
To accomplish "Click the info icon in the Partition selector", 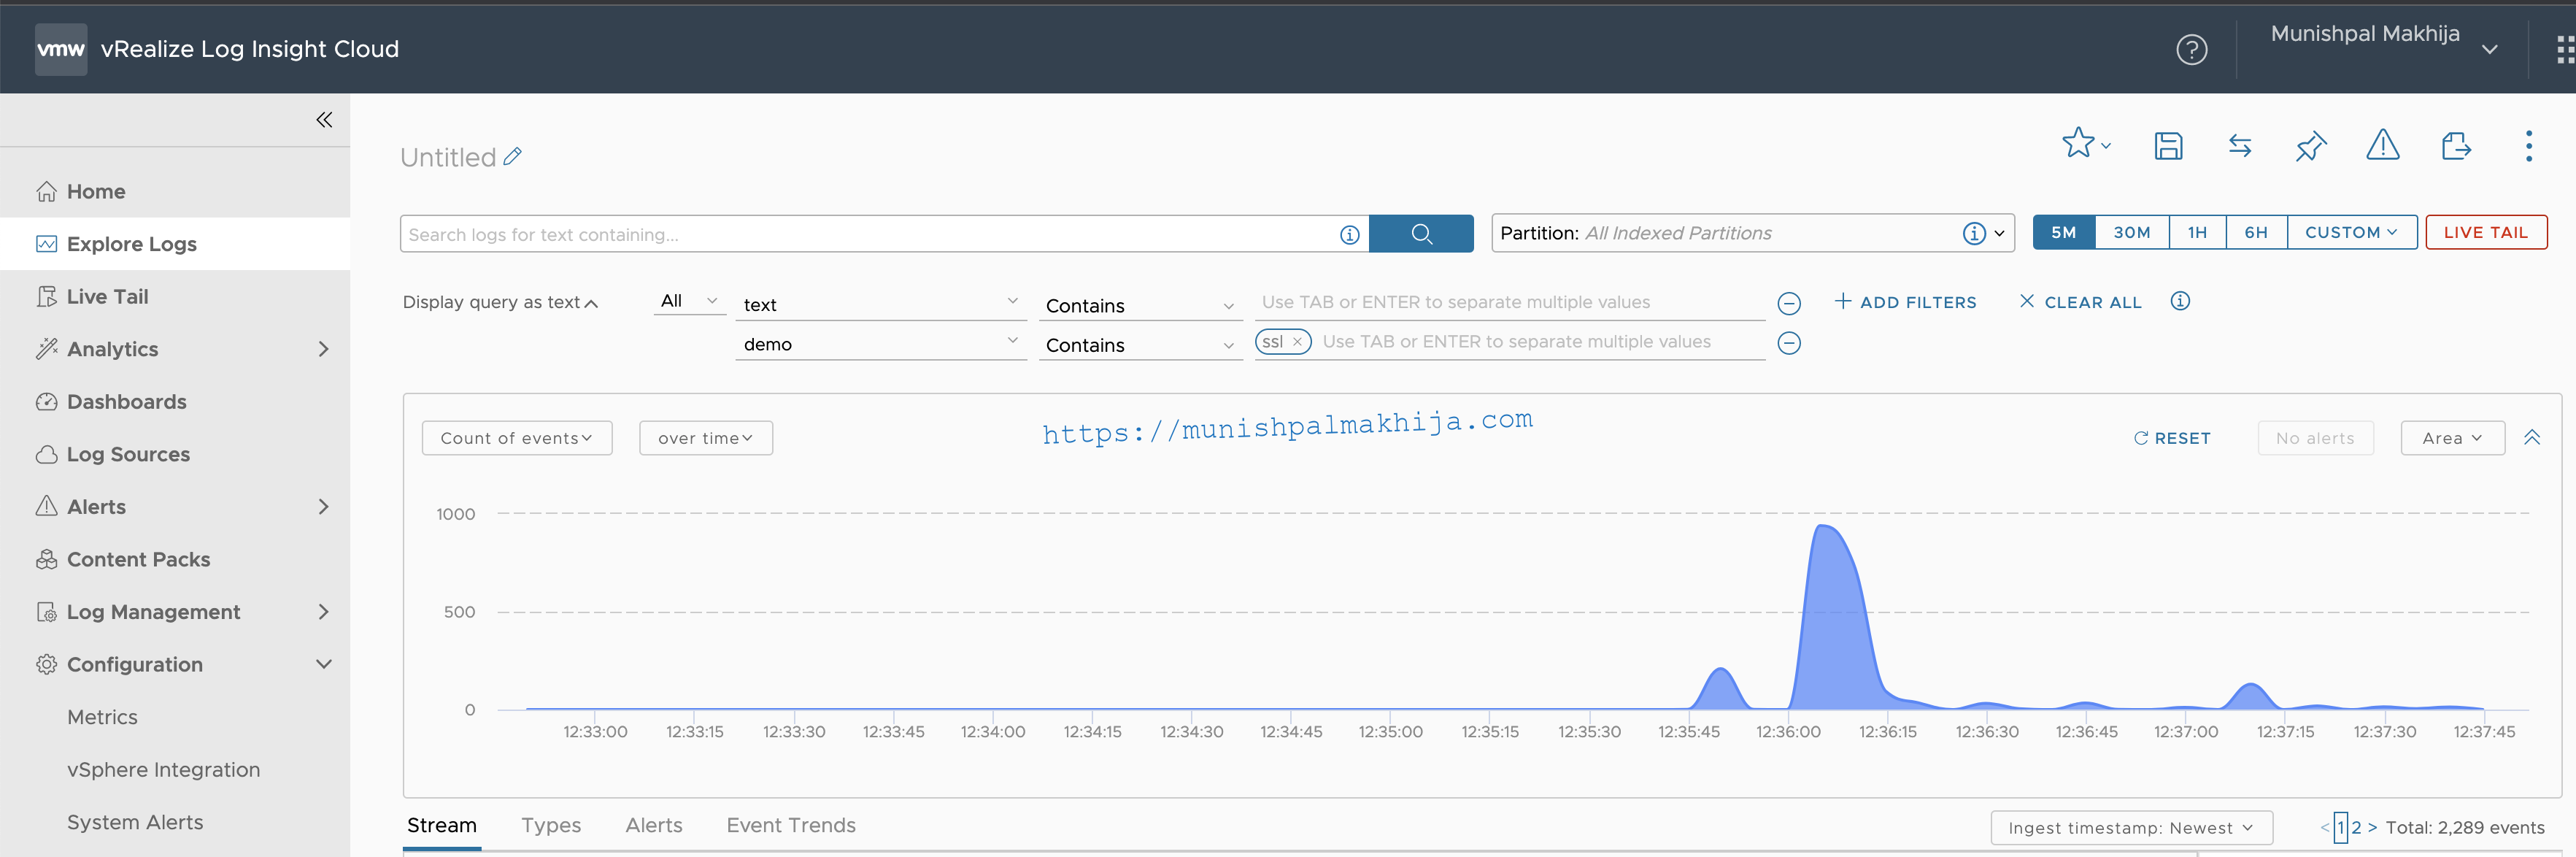I will pos(1973,234).
